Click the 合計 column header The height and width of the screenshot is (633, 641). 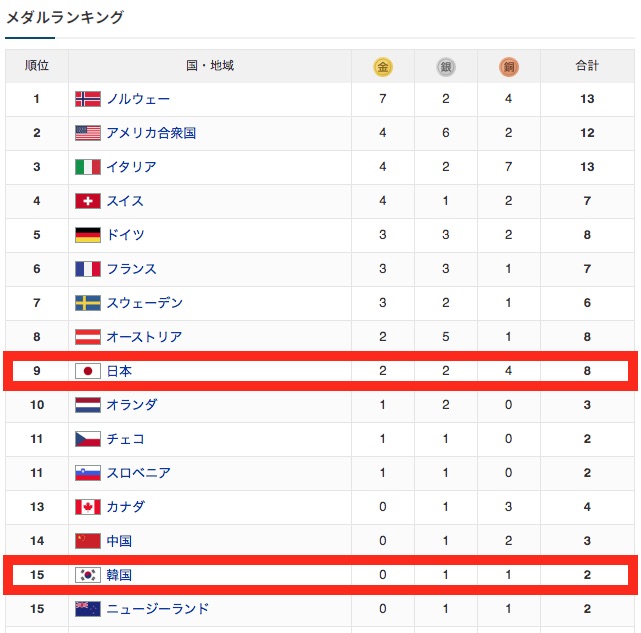pyautogui.click(x=587, y=66)
